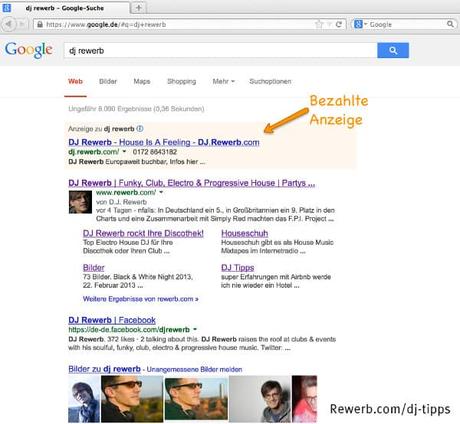Click the author photo thumbnail of D.J. Rewerb

80,202
